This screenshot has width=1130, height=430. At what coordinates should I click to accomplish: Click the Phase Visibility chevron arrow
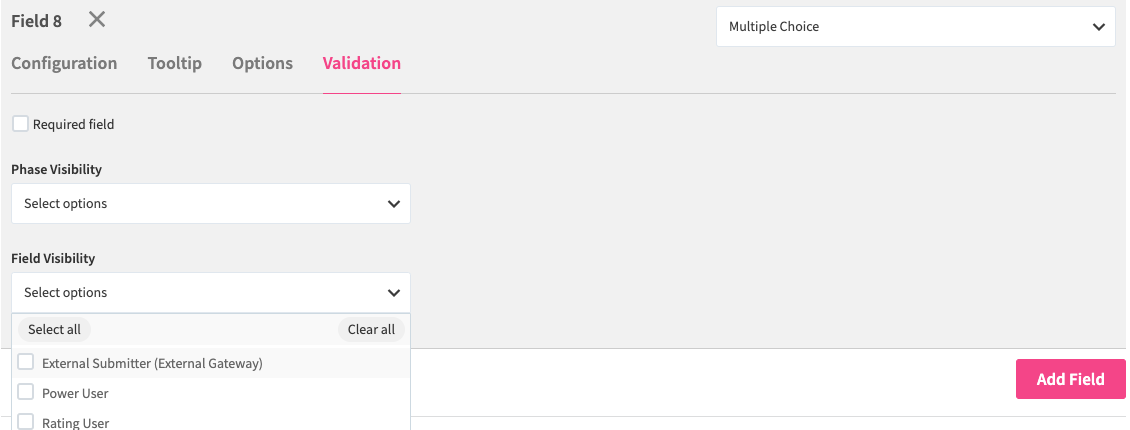(393, 204)
